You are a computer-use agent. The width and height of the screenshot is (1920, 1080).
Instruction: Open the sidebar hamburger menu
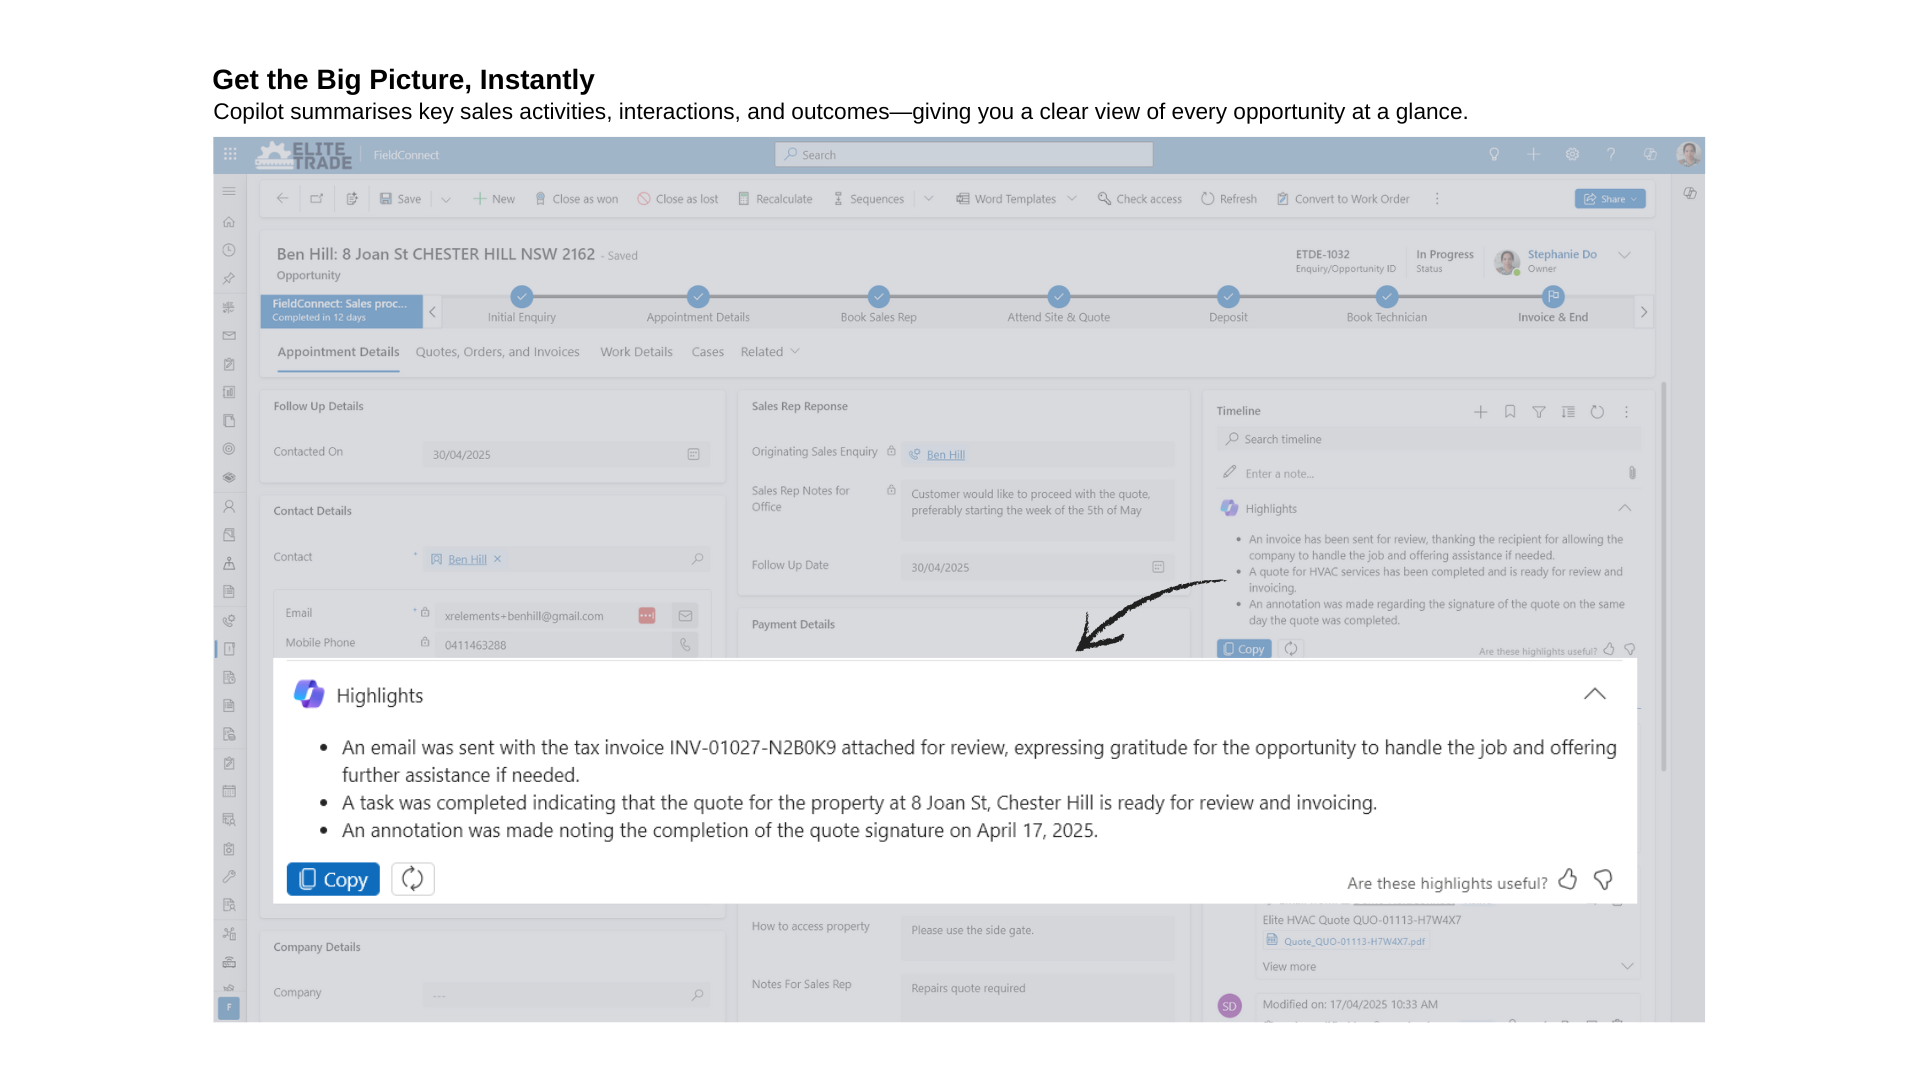point(229,191)
